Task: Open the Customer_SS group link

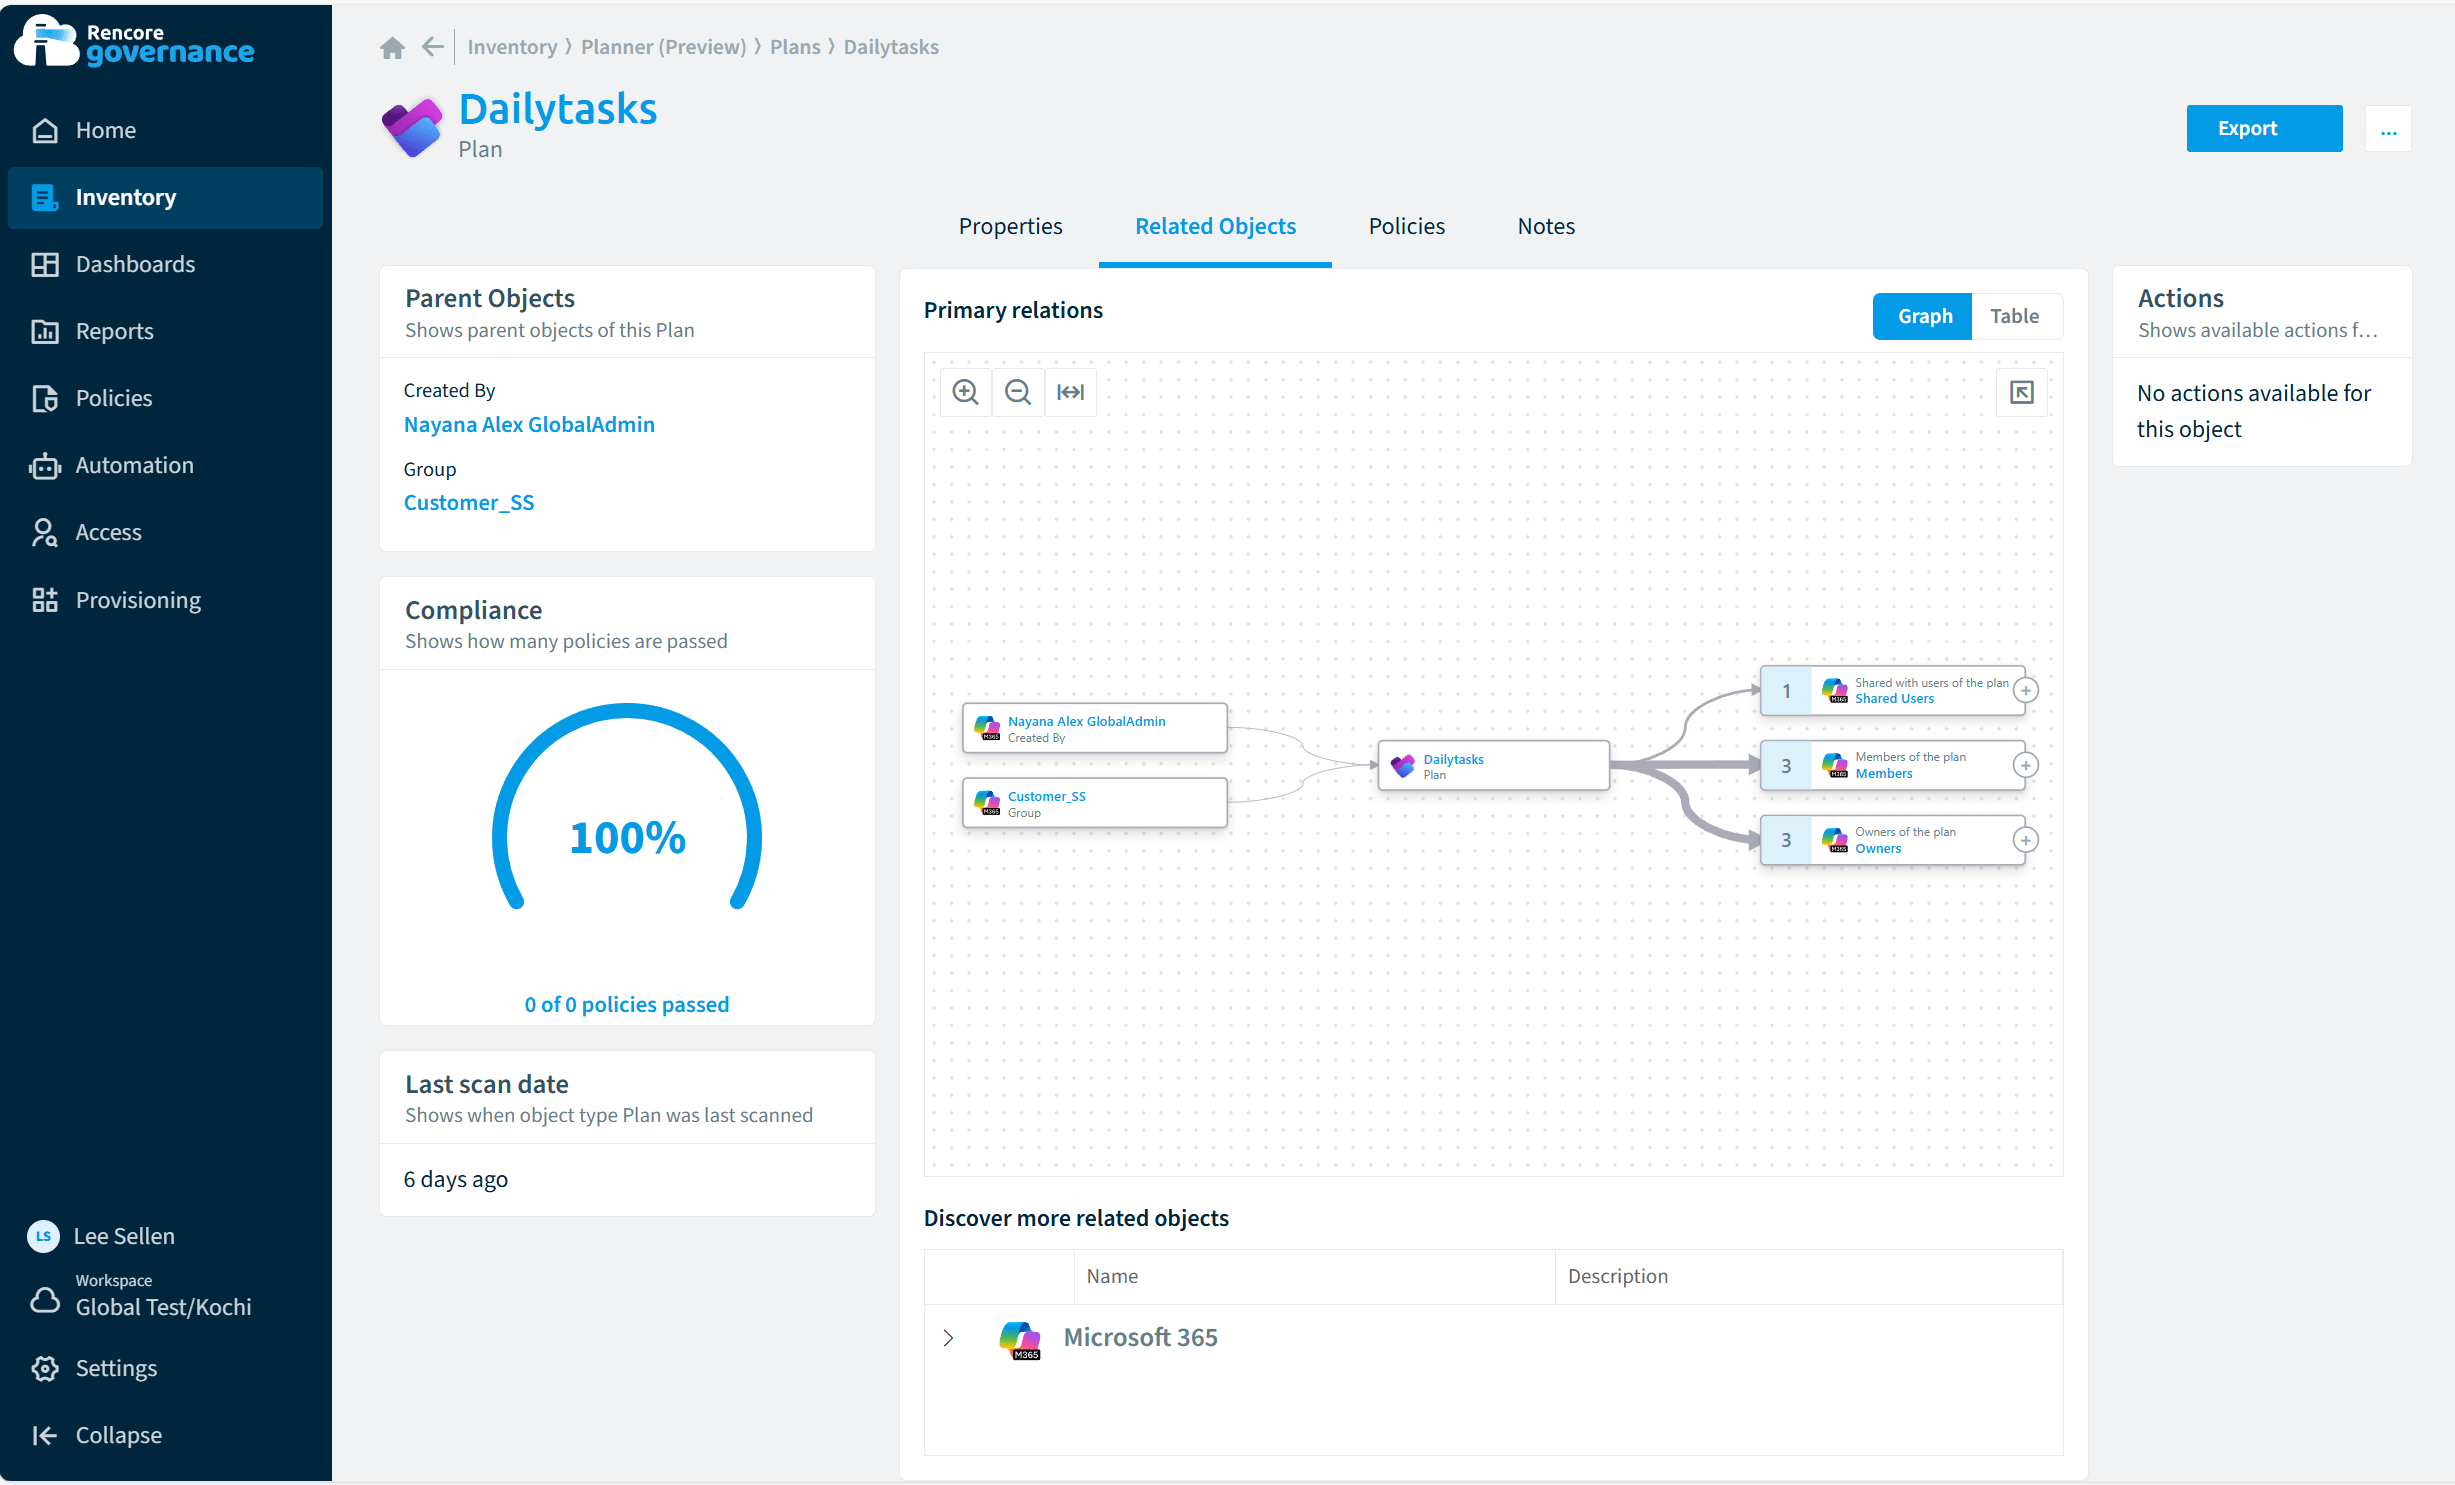Action: pos(469,502)
